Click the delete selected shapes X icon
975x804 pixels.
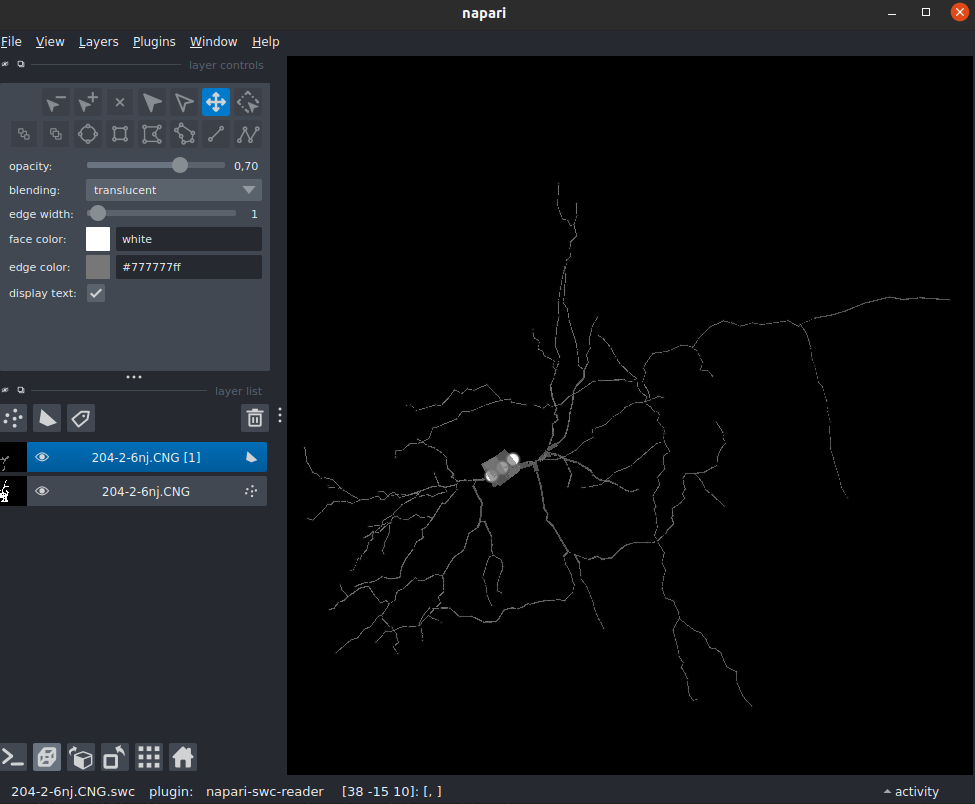click(120, 102)
